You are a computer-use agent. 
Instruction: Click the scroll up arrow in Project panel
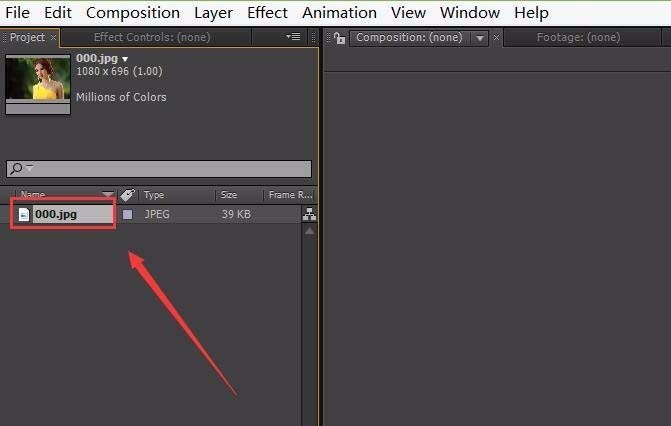click(x=309, y=231)
